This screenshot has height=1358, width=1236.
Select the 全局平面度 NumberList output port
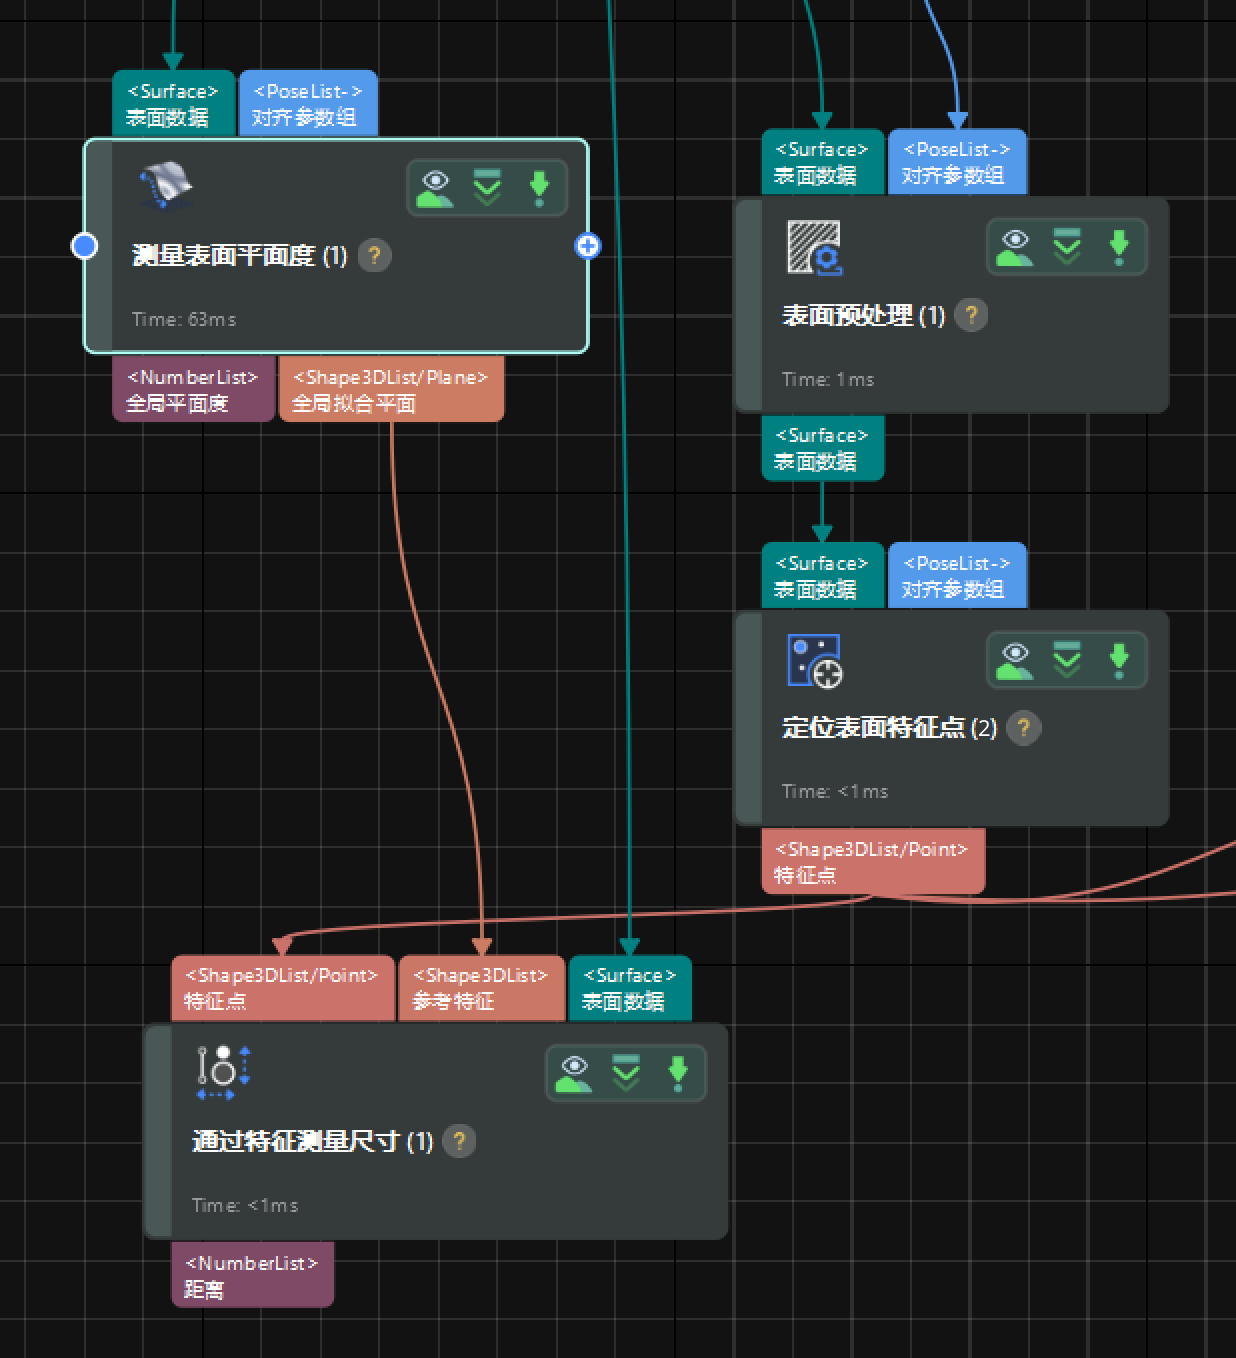(x=193, y=389)
